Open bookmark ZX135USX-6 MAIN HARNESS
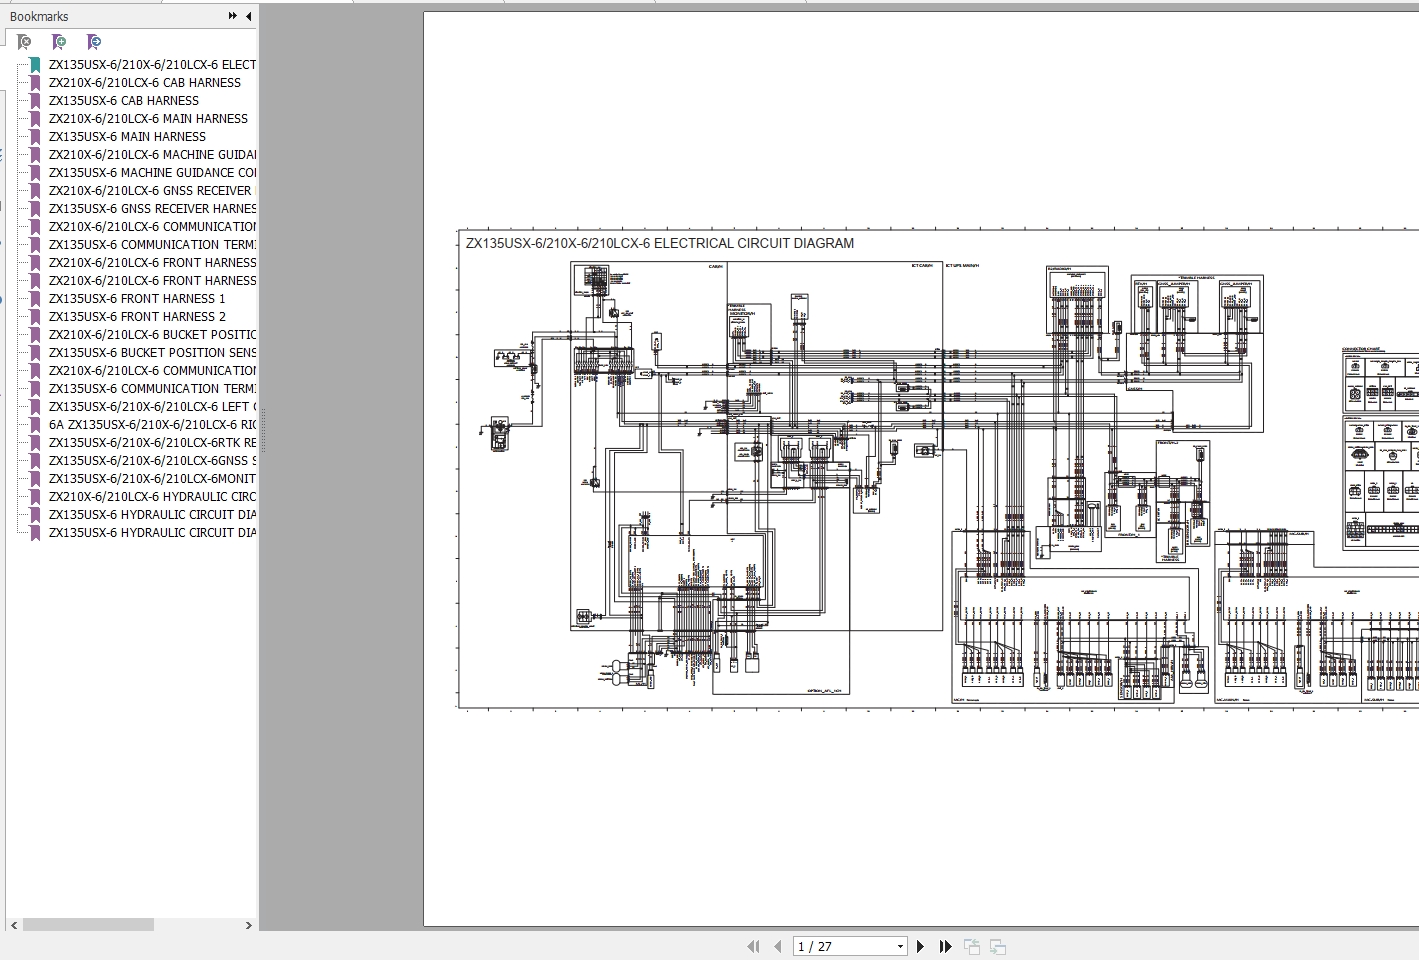1419x960 pixels. 127,137
